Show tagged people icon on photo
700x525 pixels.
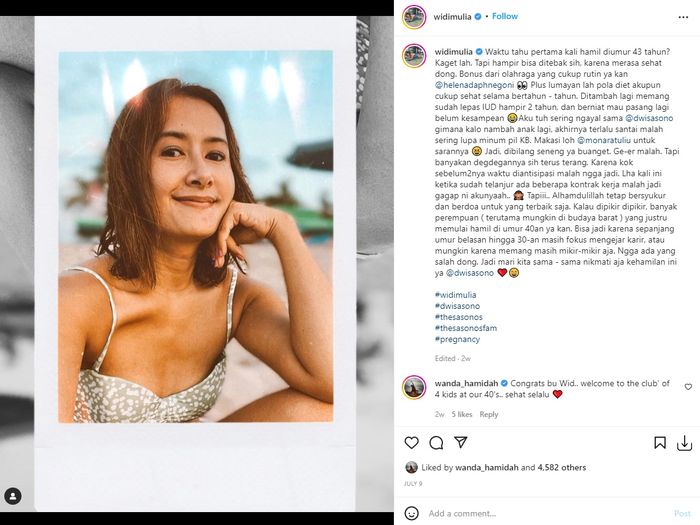pyautogui.click(x=13, y=496)
